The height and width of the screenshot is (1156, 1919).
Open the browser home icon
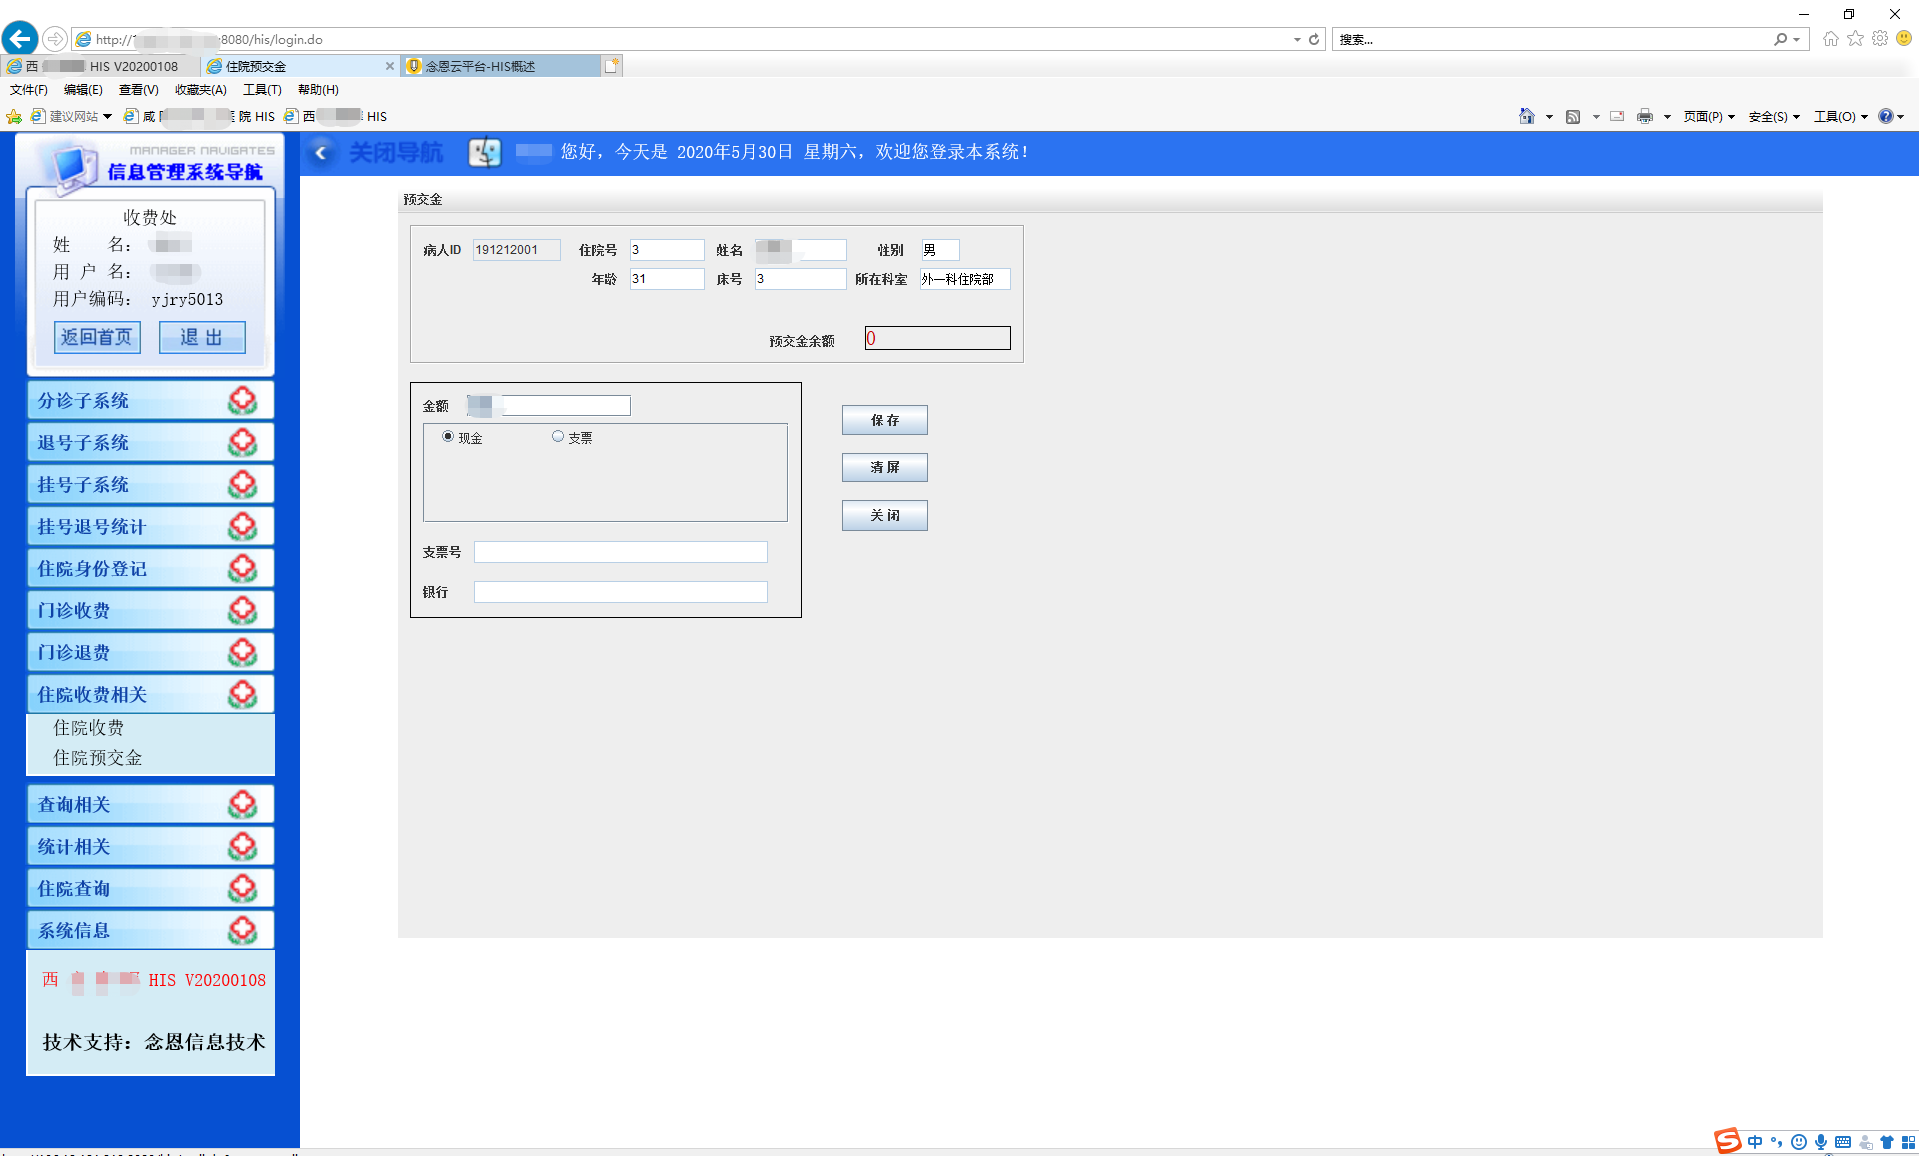point(1830,39)
